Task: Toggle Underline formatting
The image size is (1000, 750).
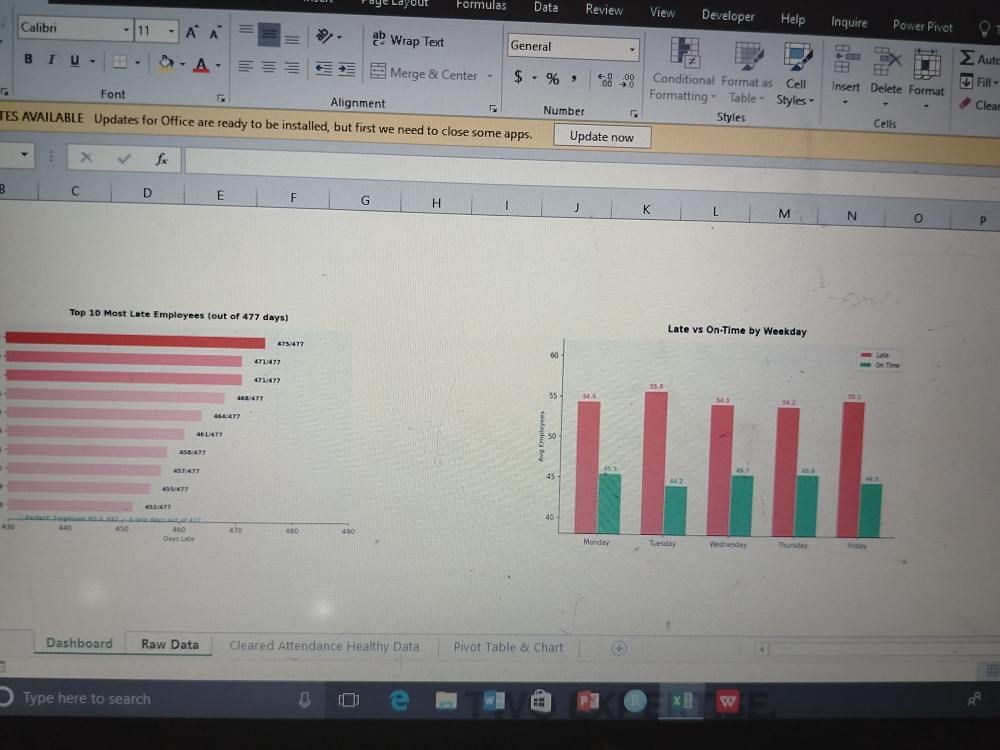Action: click(75, 61)
